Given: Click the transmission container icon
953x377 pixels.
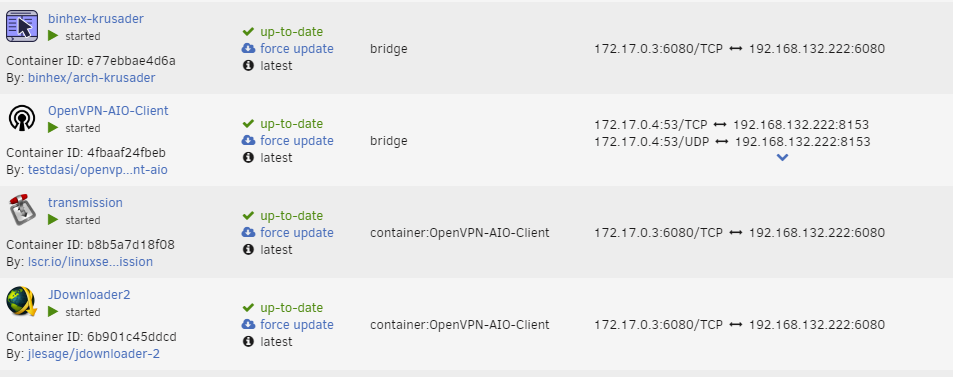Looking at the screenshot, I should (x=22, y=210).
